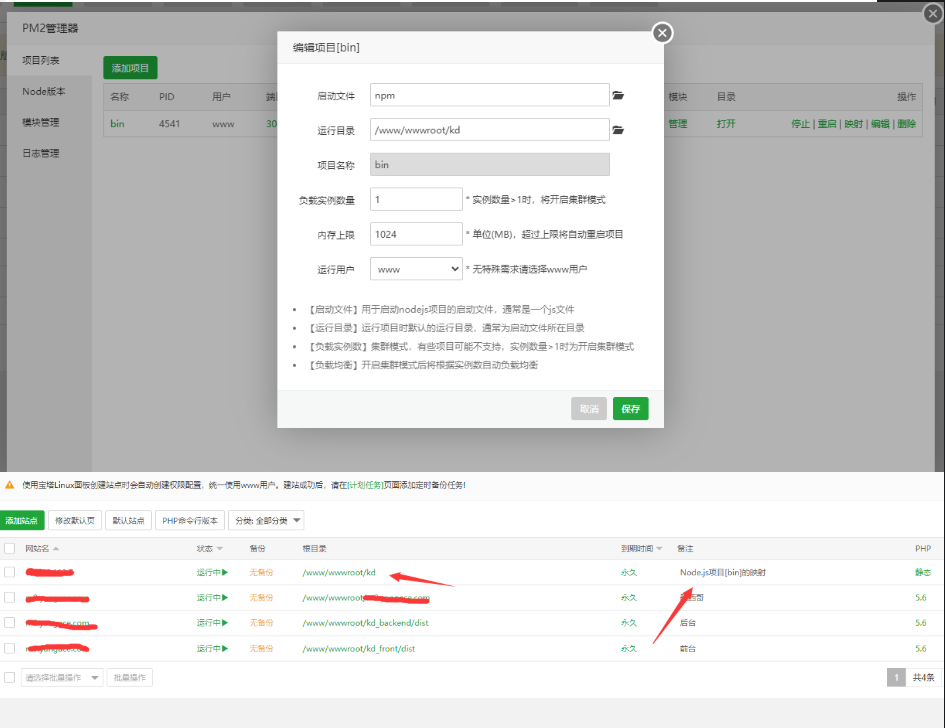Viewport: 945px width, 728px height.
Task: Toggle the select-all checkbox in site table header
Action: pyautogui.click(x=10, y=549)
